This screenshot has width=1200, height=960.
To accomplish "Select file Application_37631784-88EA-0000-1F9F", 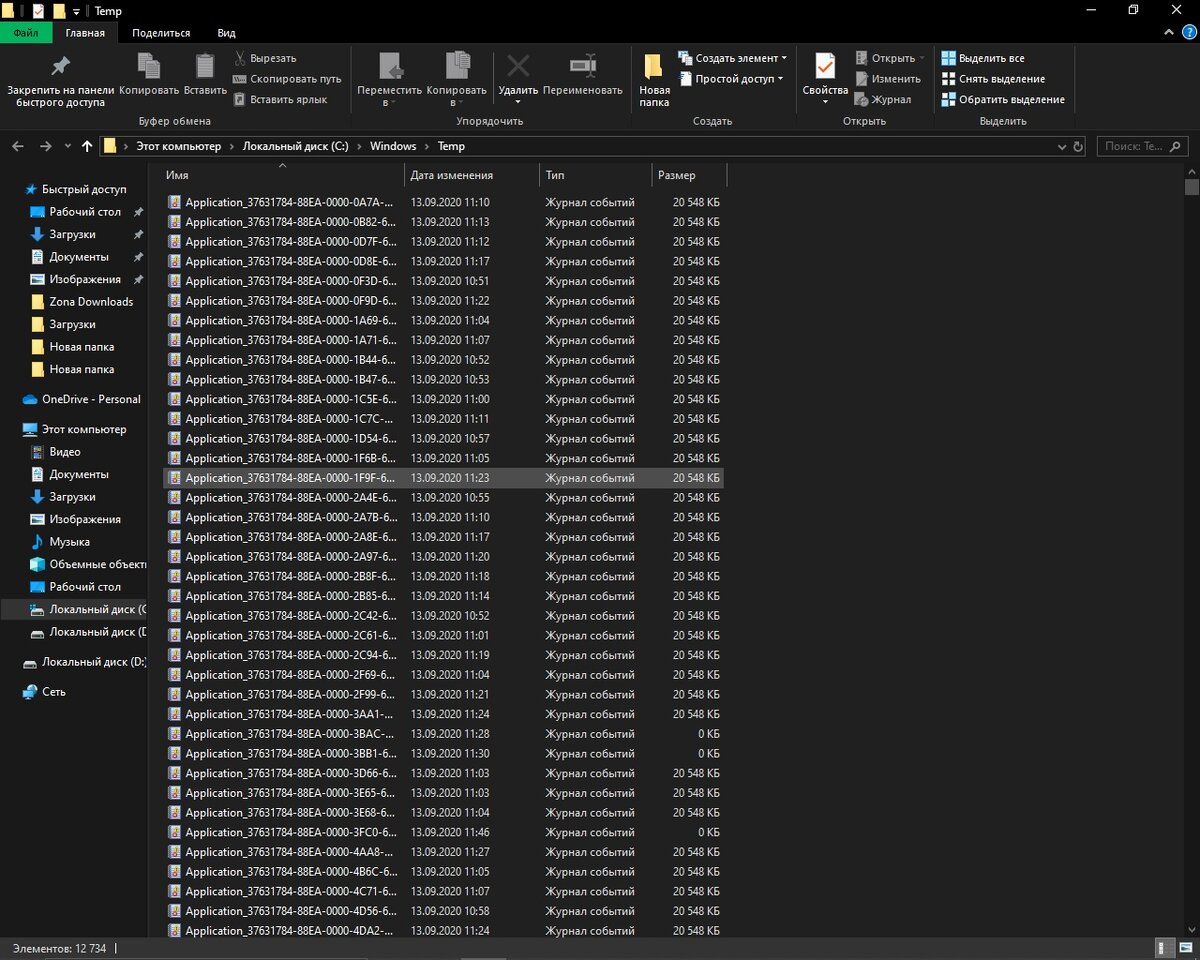I will coord(443,478).
